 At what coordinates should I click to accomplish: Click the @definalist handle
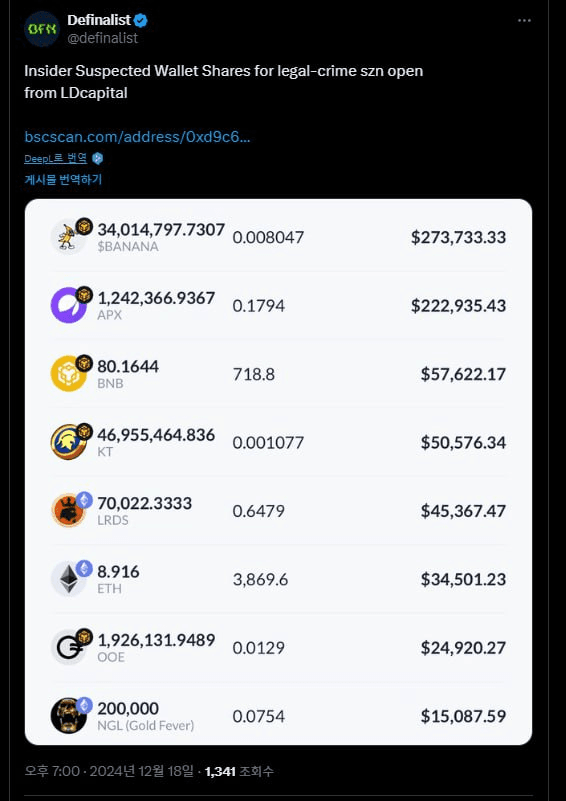click(103, 38)
